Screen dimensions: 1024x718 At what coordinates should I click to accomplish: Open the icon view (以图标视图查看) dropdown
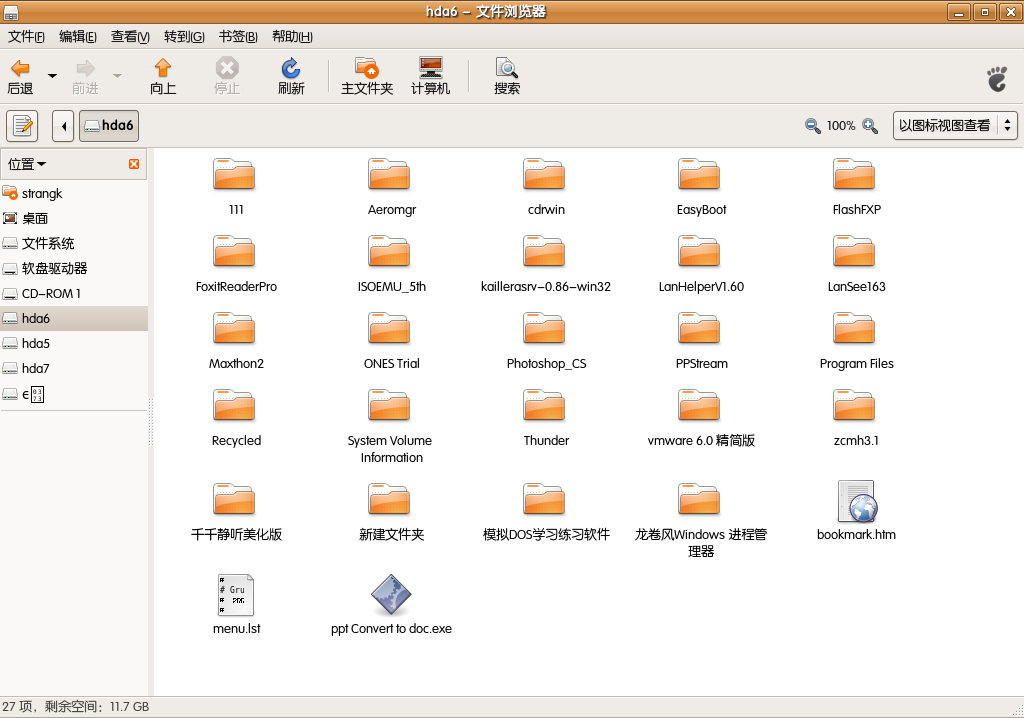(955, 125)
